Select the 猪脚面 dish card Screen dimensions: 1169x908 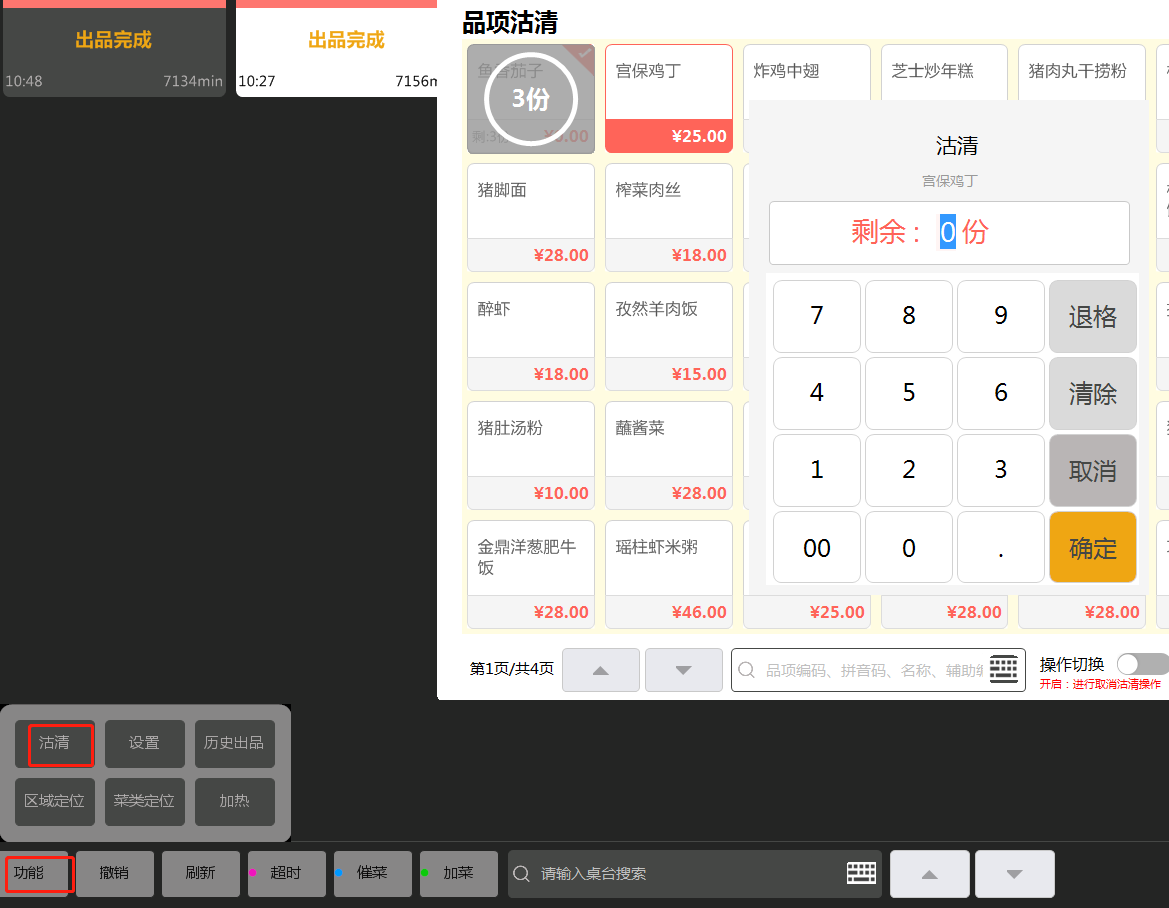[x=531, y=218]
